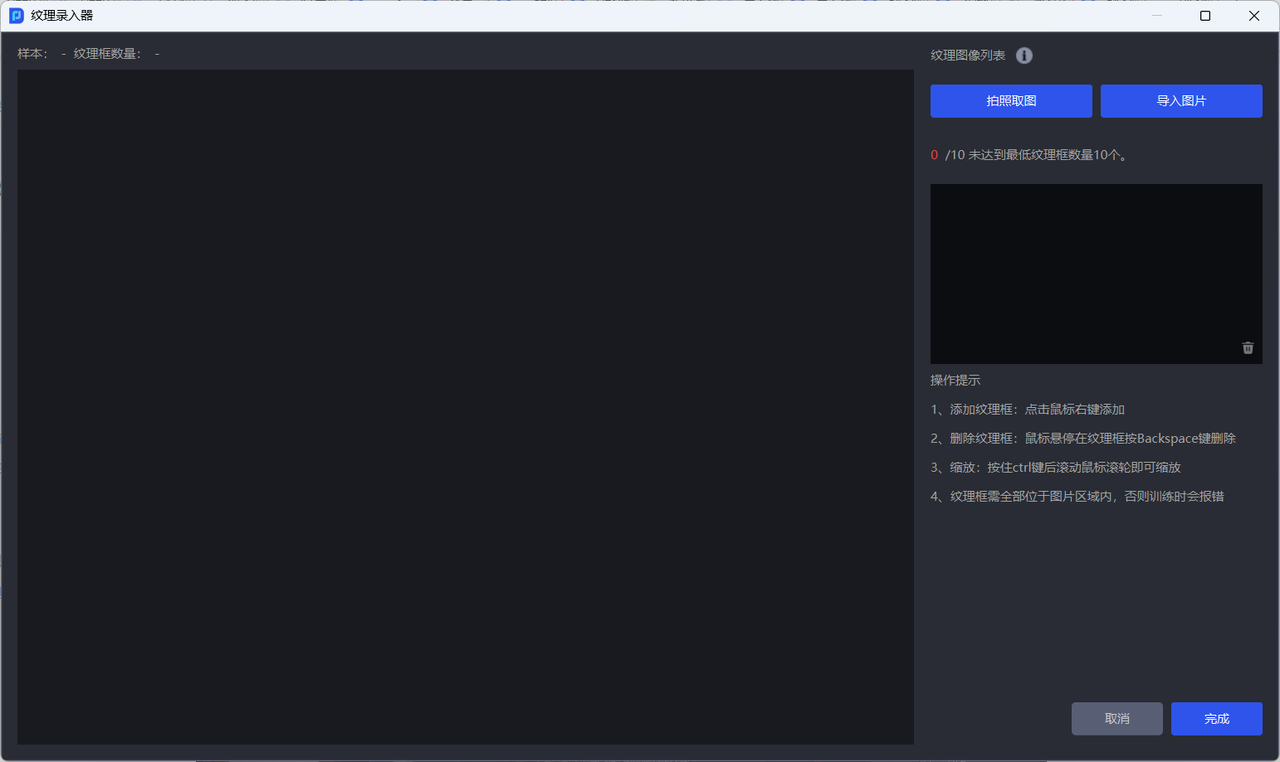Select the black texture image thumbnail
The height and width of the screenshot is (762, 1280).
click(x=1095, y=273)
